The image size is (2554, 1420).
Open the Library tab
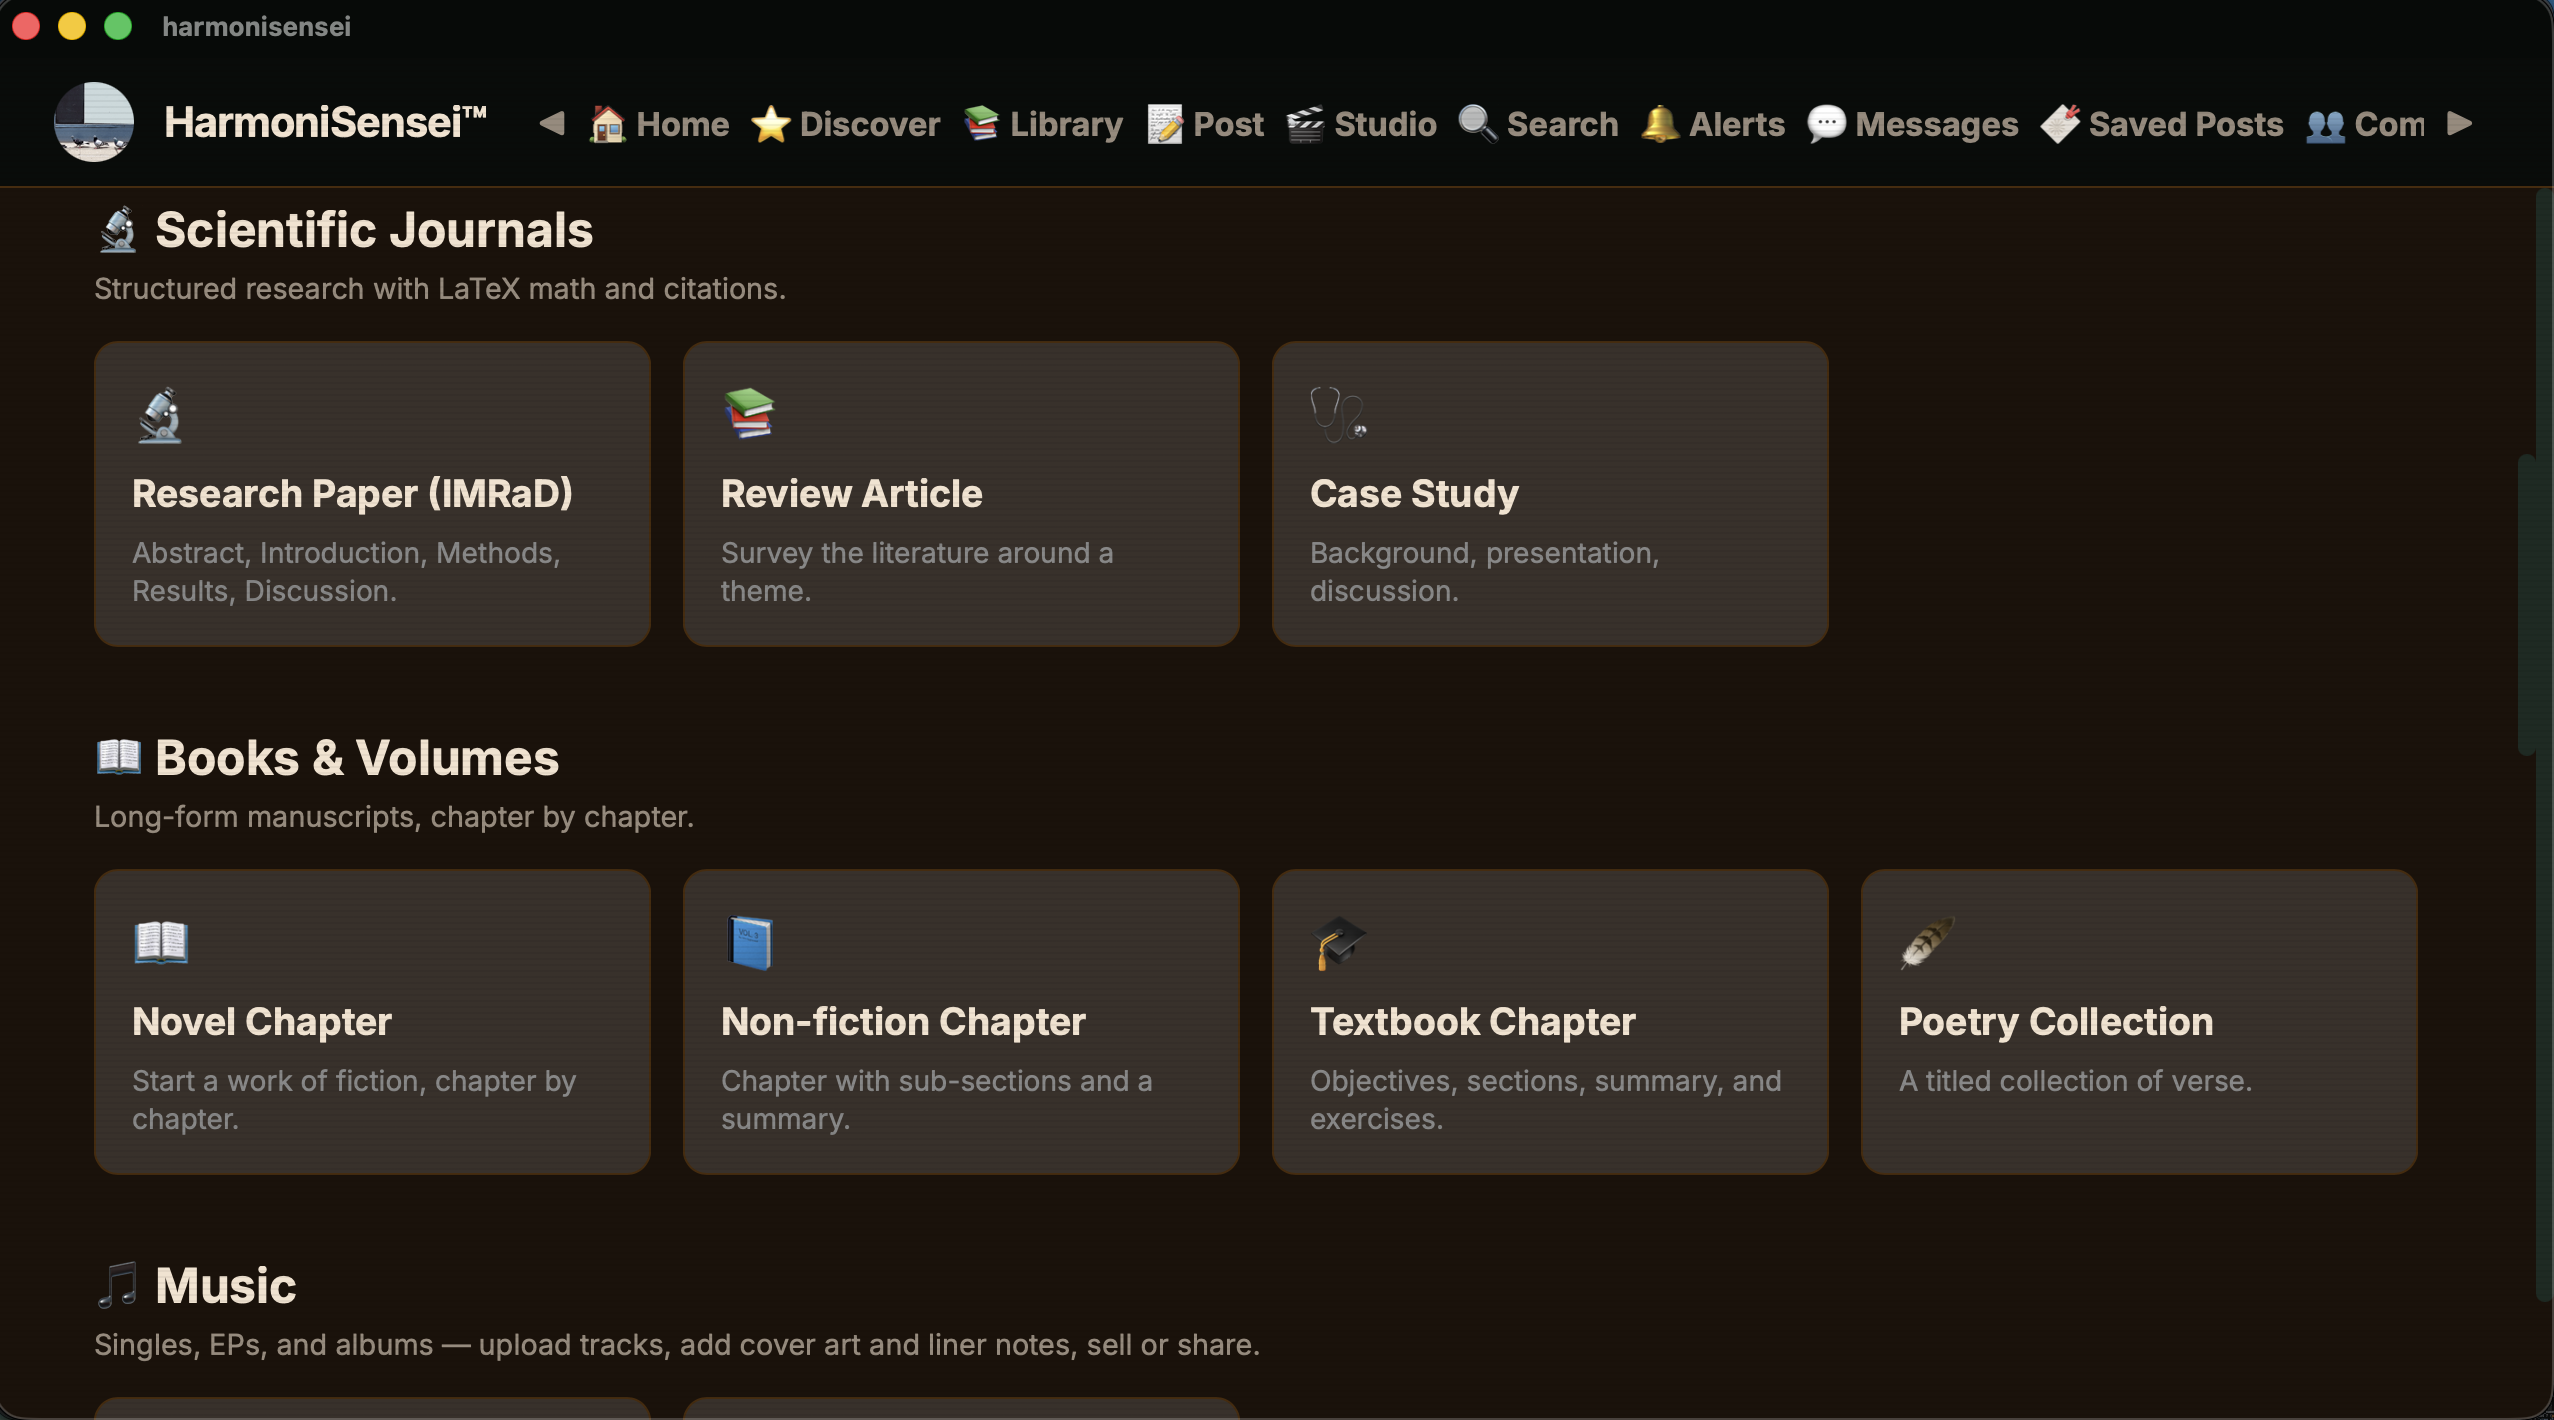pyautogui.click(x=1043, y=124)
